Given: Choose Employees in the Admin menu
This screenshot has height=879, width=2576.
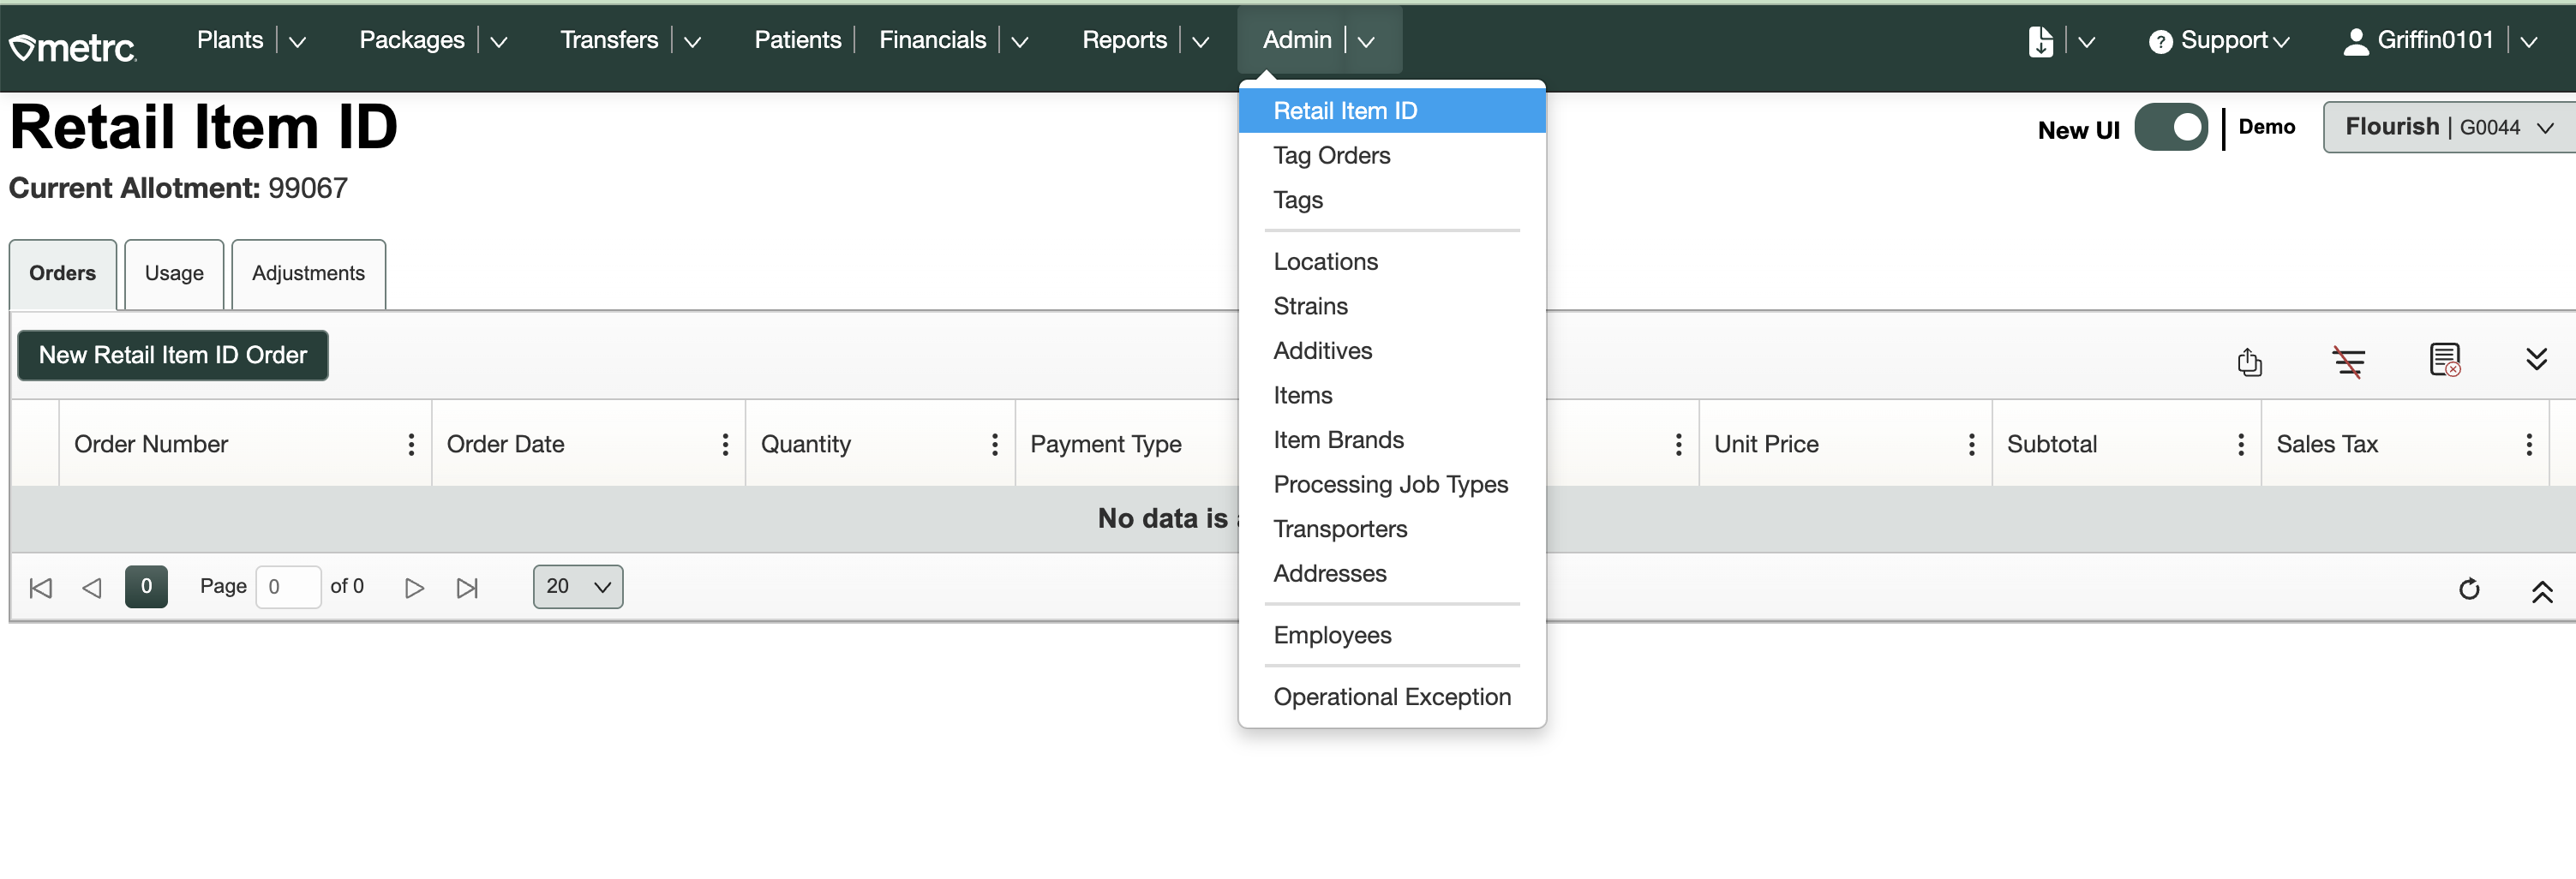Looking at the screenshot, I should (1332, 635).
